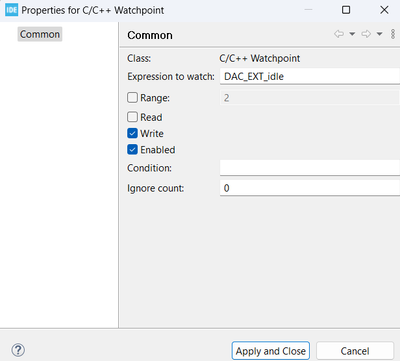Screen dimensions: 400x361
Task: Click the Cancel button
Action: [x=355, y=351]
